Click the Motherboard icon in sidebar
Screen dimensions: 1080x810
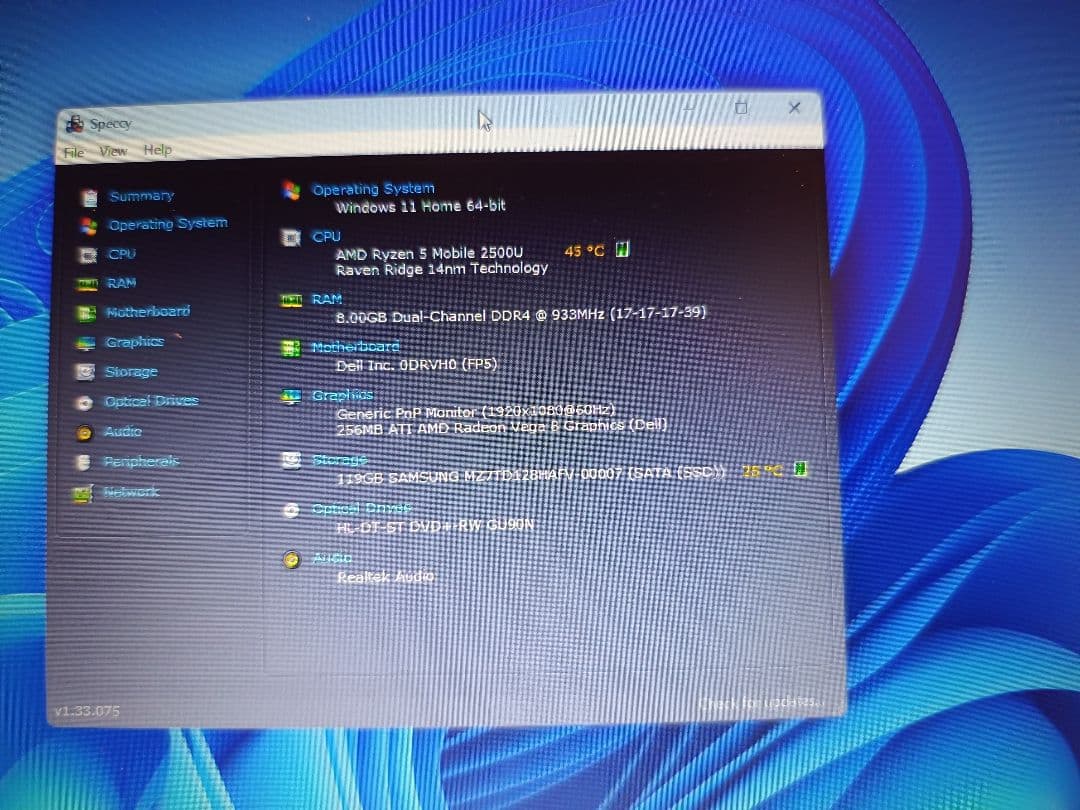pos(88,313)
